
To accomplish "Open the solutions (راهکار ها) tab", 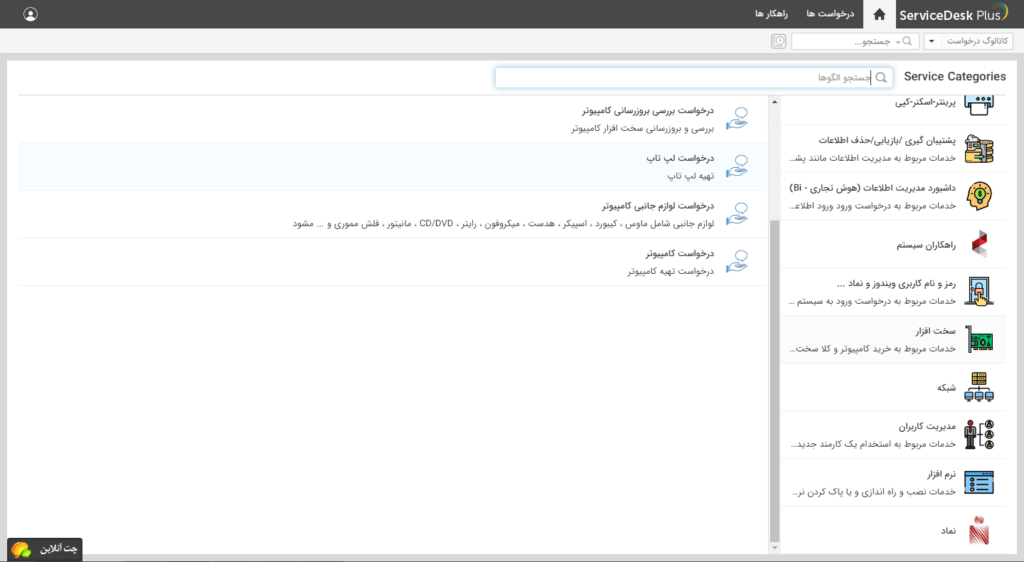I will (x=771, y=14).
